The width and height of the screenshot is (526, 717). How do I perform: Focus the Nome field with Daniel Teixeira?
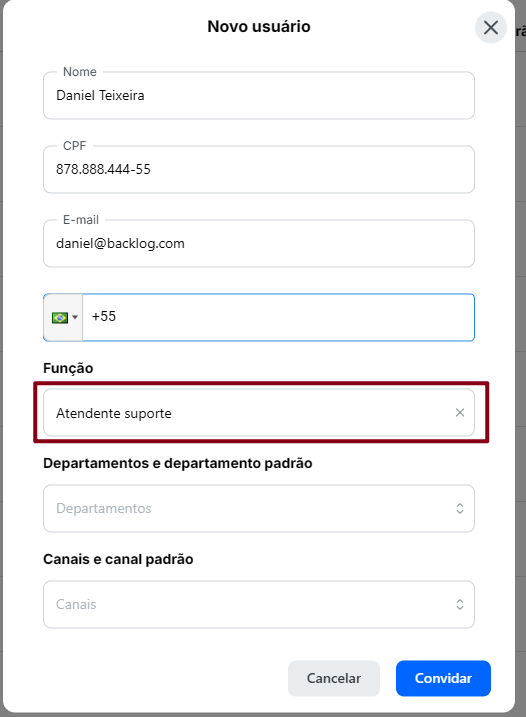tap(259, 96)
